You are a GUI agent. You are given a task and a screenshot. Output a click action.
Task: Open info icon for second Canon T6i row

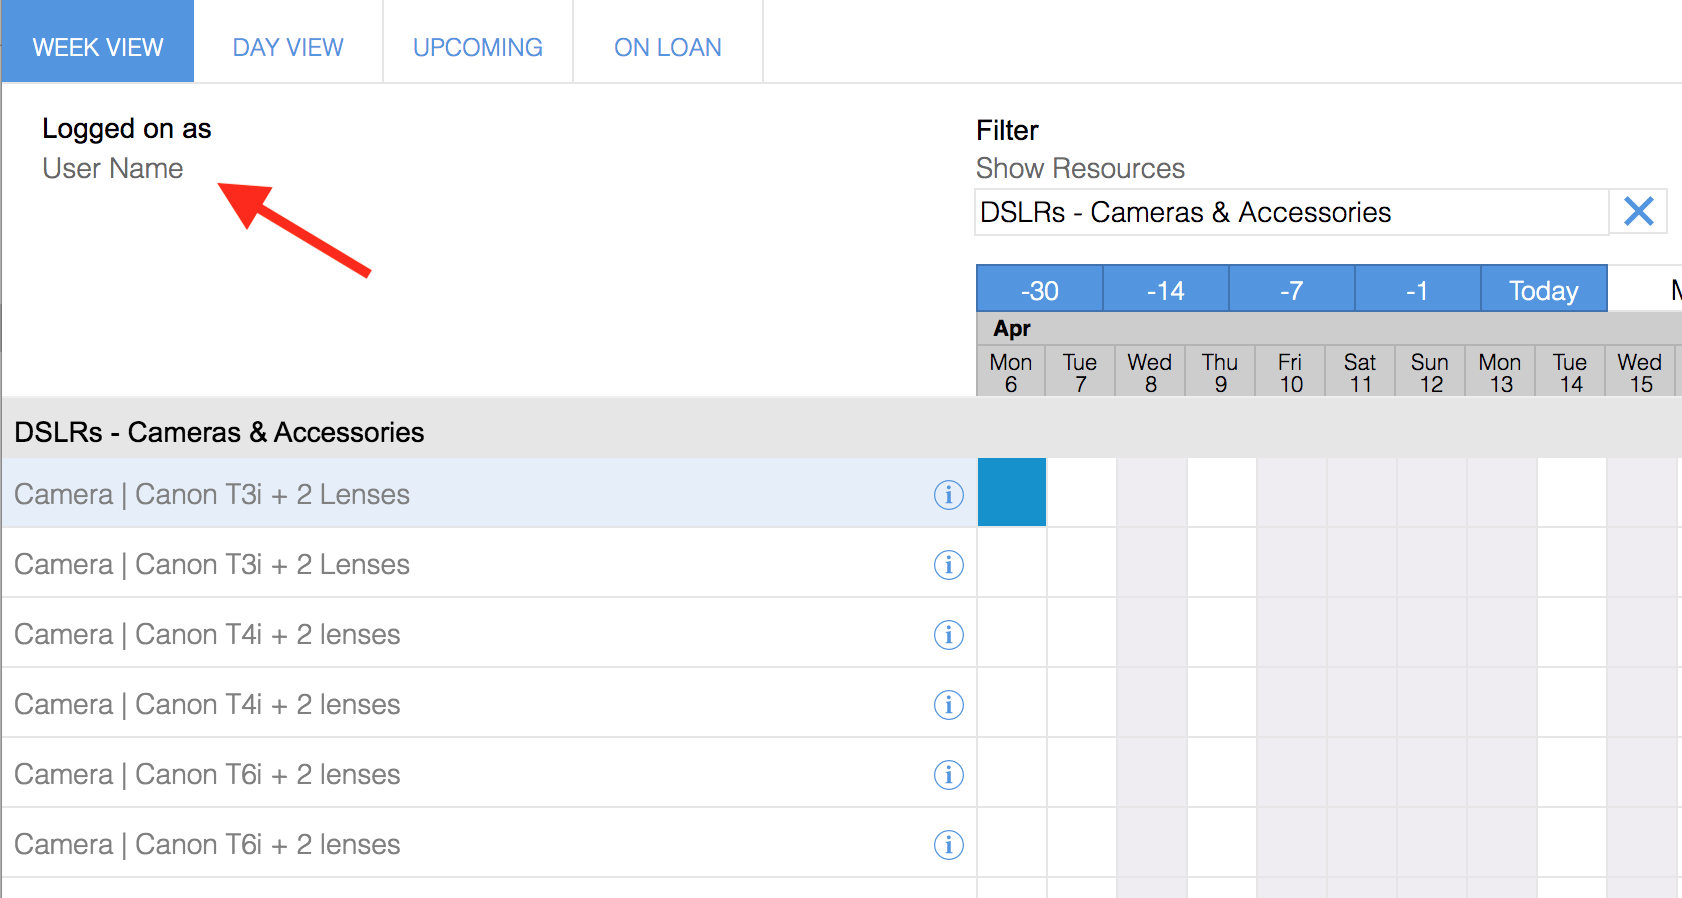[948, 844]
